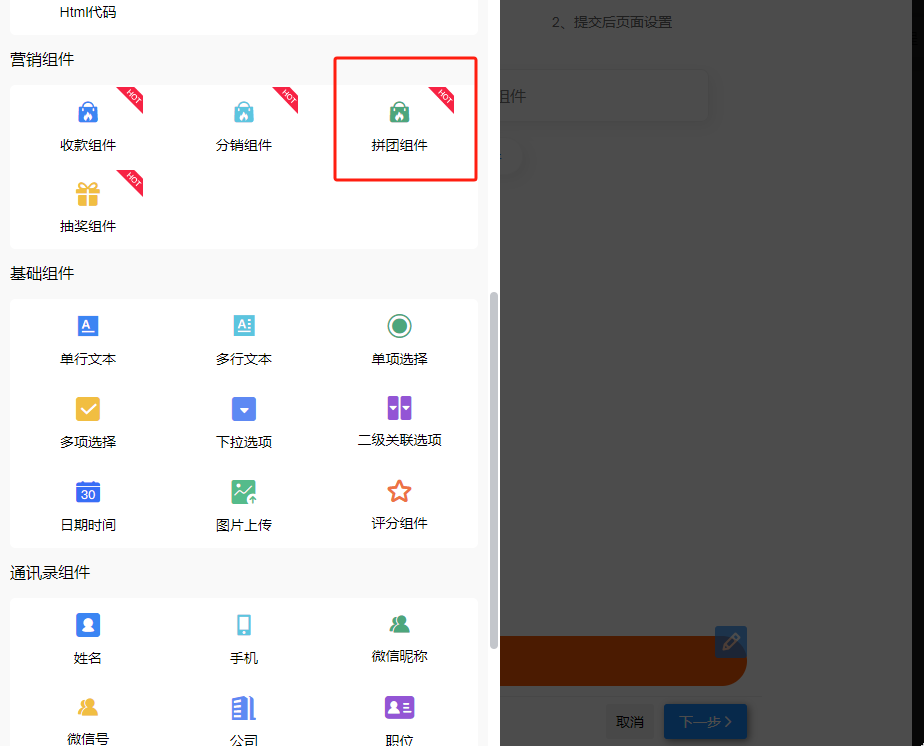Click the pencil edit icon on orange banner
Image resolution: width=924 pixels, height=746 pixels.
tap(731, 642)
